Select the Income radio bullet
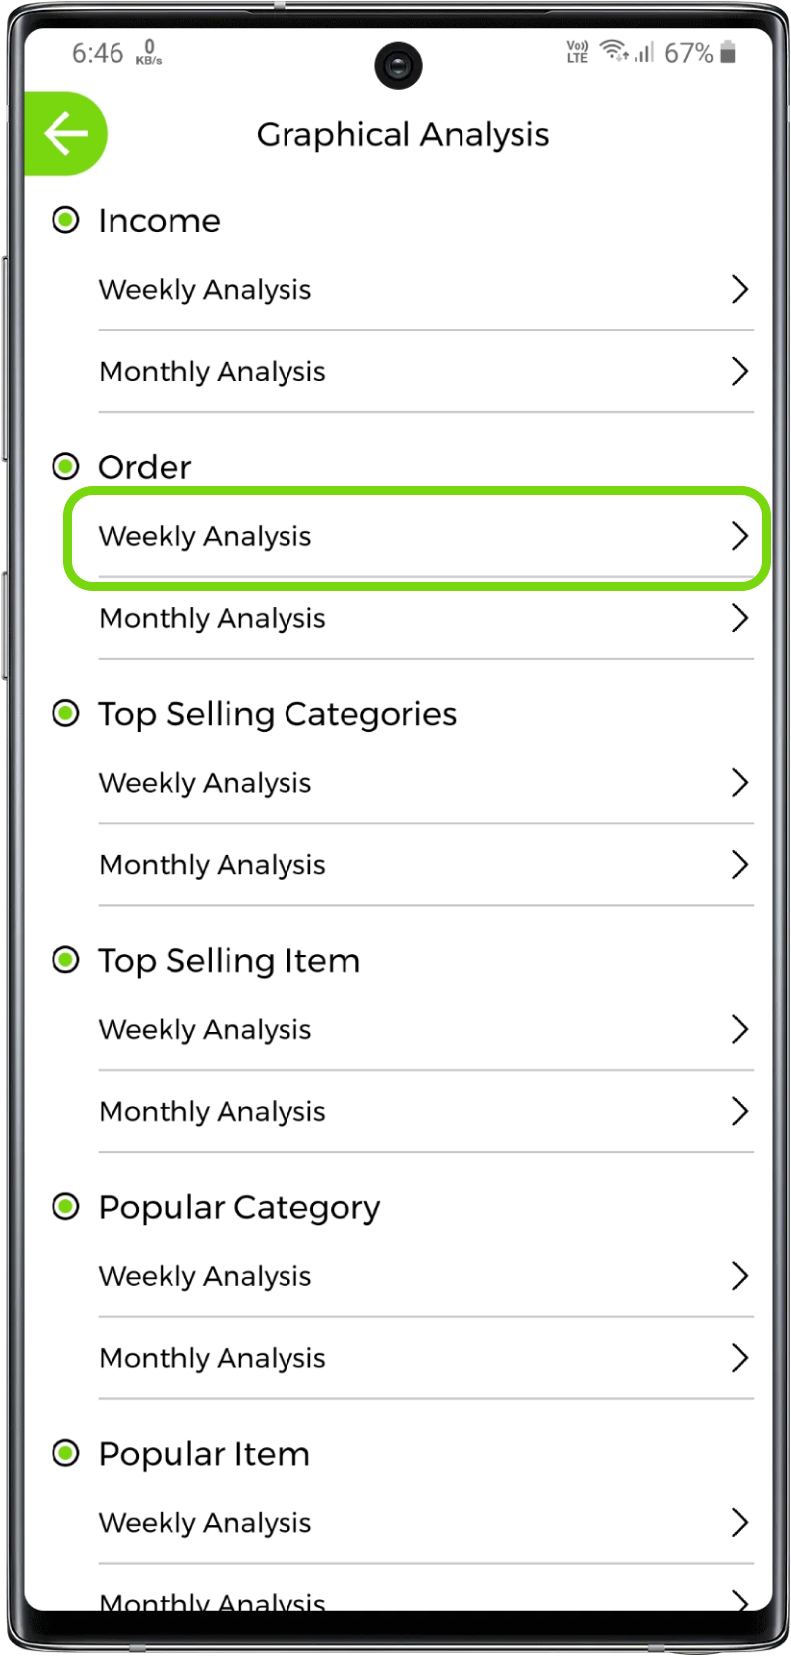The image size is (791, 1656). [66, 220]
